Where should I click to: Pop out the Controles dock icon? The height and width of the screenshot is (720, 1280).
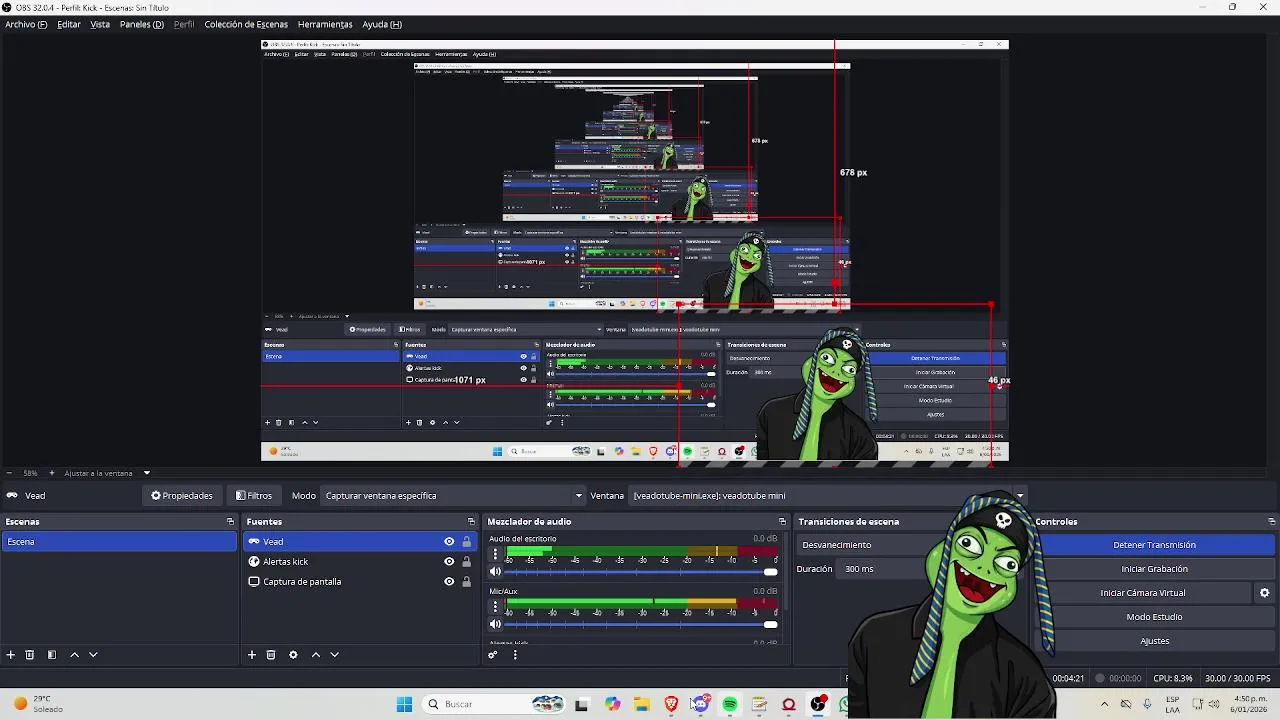(x=1272, y=522)
